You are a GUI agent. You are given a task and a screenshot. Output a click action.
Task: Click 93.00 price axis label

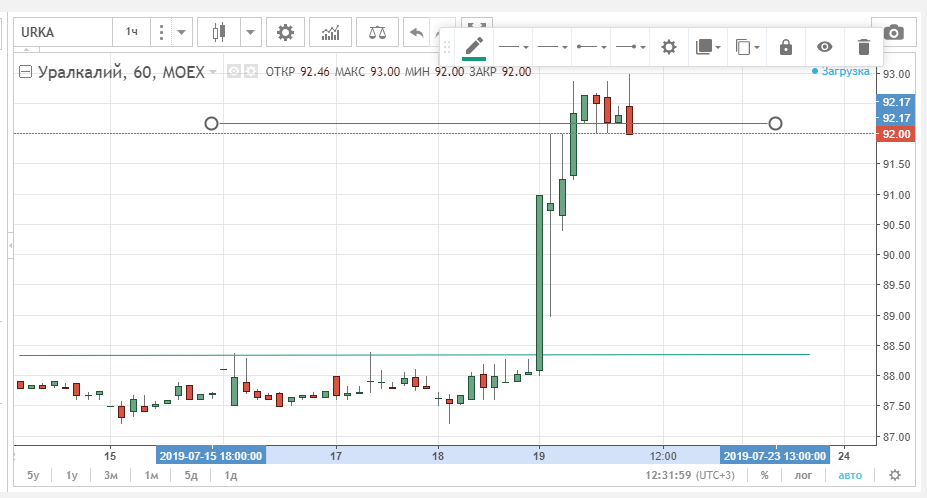[896, 75]
